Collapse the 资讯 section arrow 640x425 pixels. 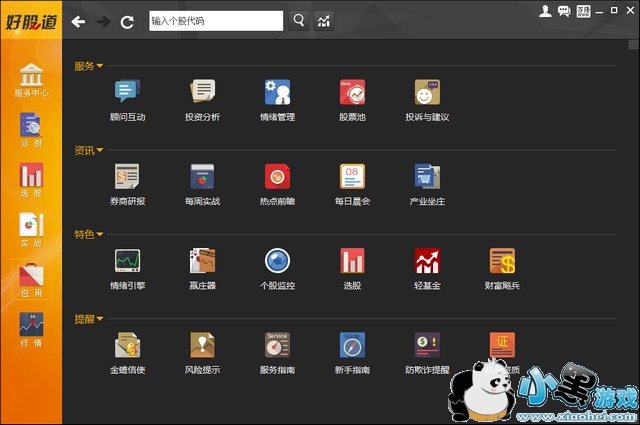click(100, 150)
